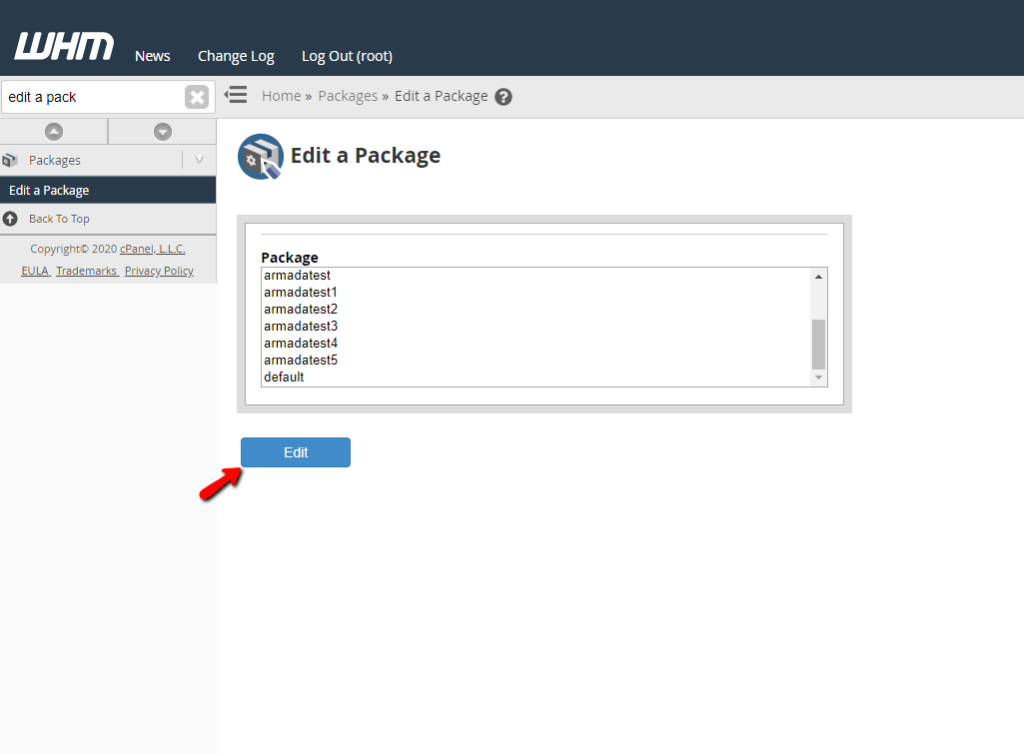The width and height of the screenshot is (1024, 755).
Task: Open the Change Log link
Action: [x=236, y=56]
